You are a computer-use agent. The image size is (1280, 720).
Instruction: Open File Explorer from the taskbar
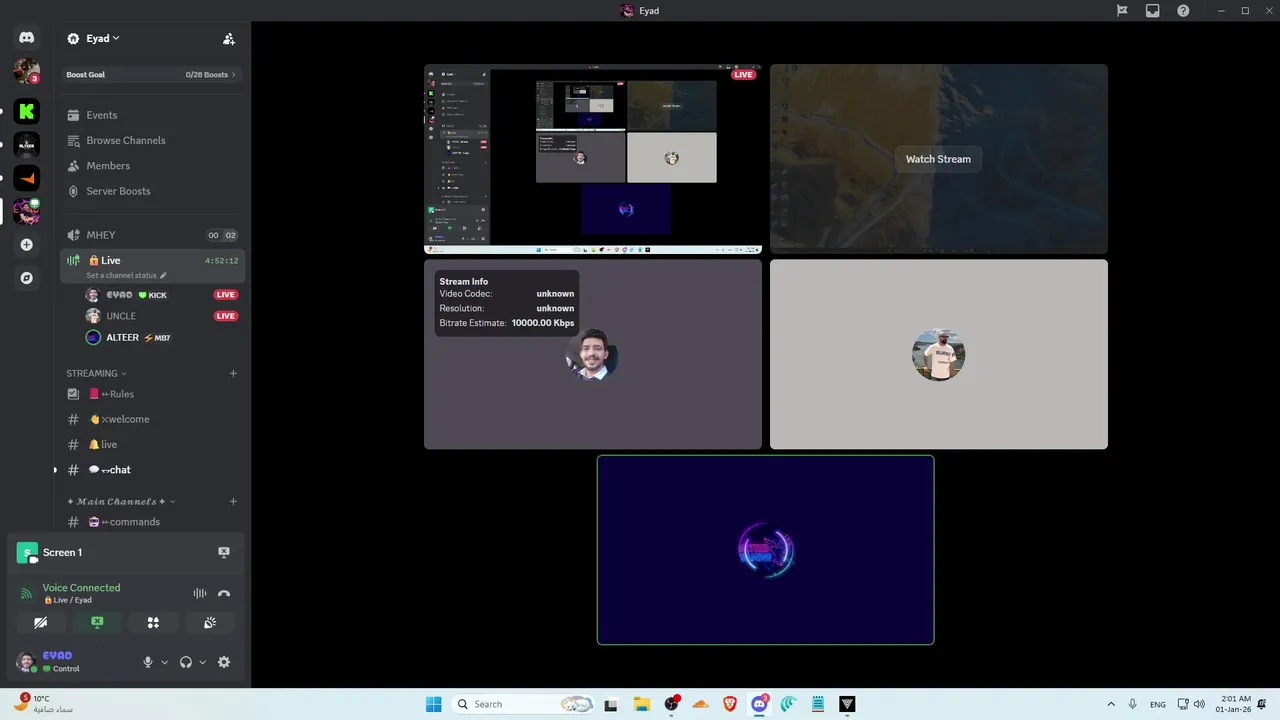point(642,704)
